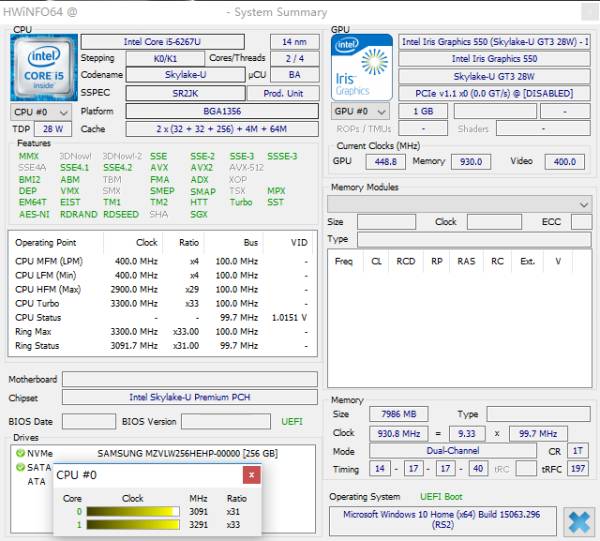
Task: Expand the Memory Modules dropdown
Action: 583,204
